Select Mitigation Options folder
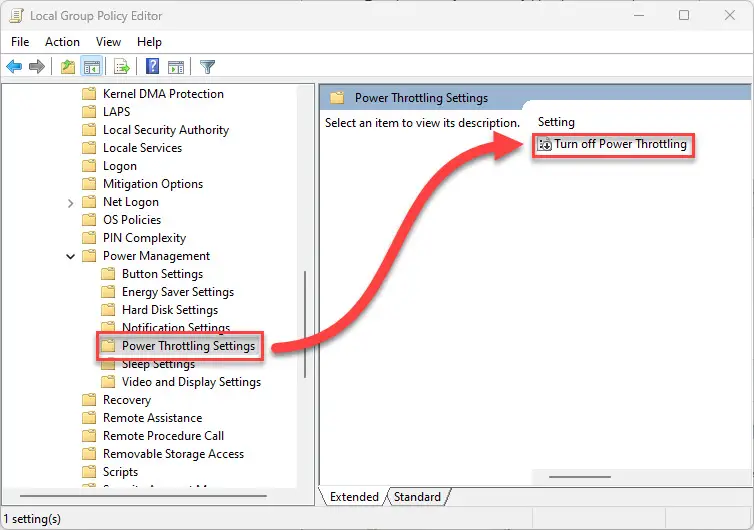754x530 pixels. click(153, 184)
